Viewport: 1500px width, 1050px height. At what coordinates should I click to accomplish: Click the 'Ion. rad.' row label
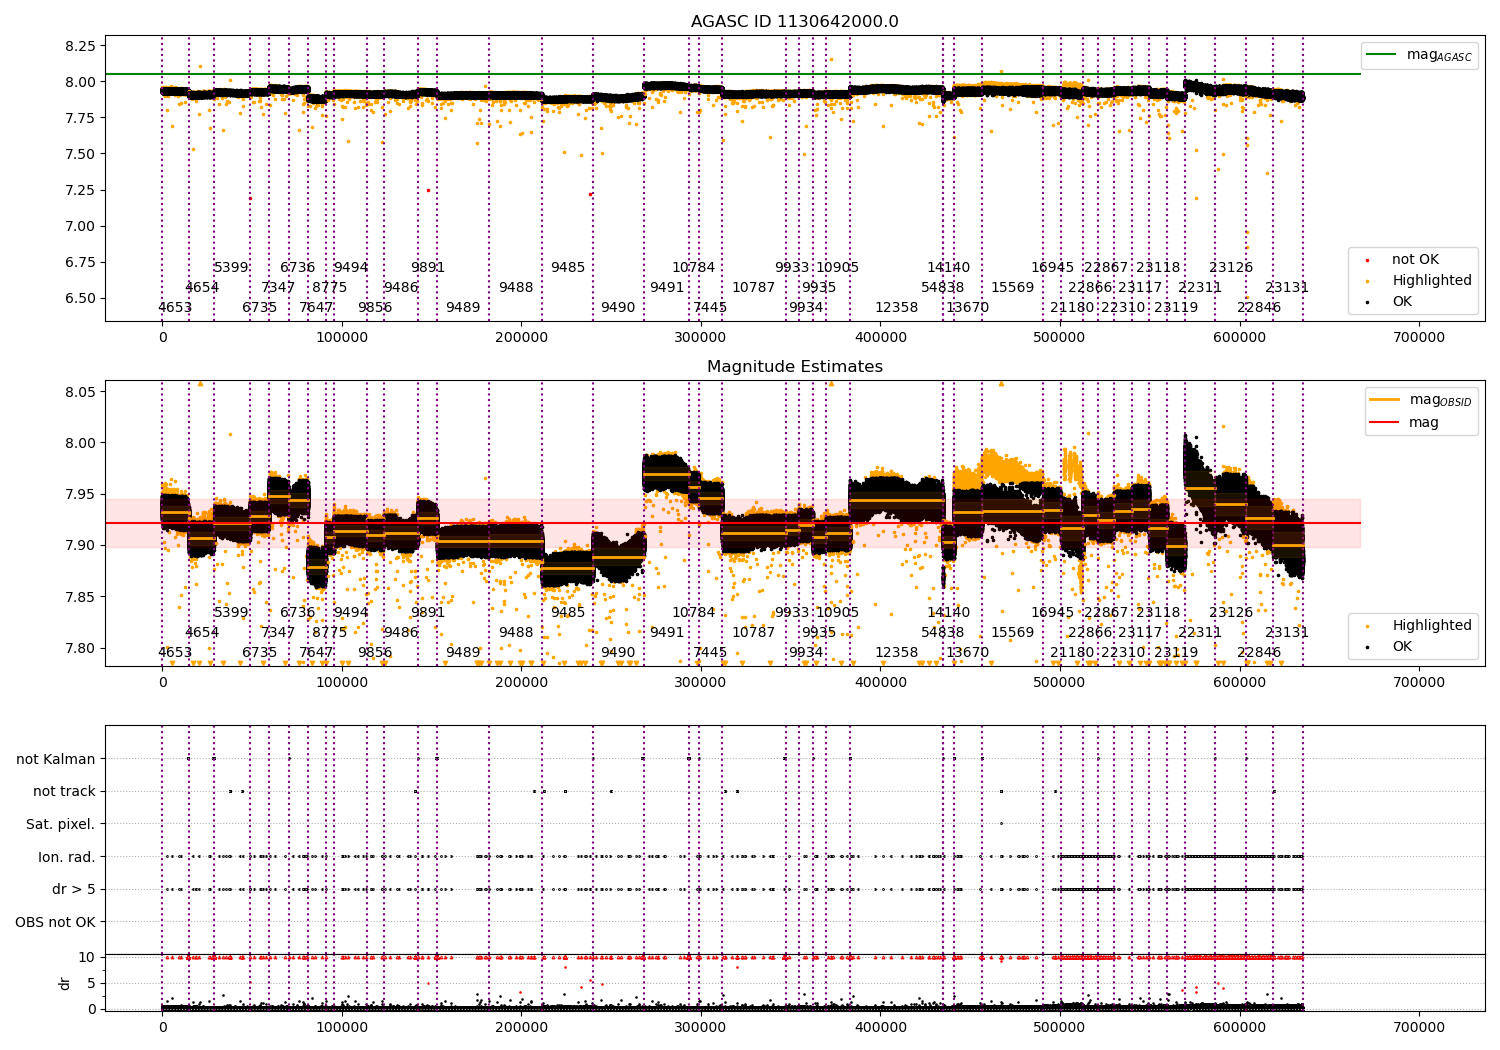pos(67,857)
